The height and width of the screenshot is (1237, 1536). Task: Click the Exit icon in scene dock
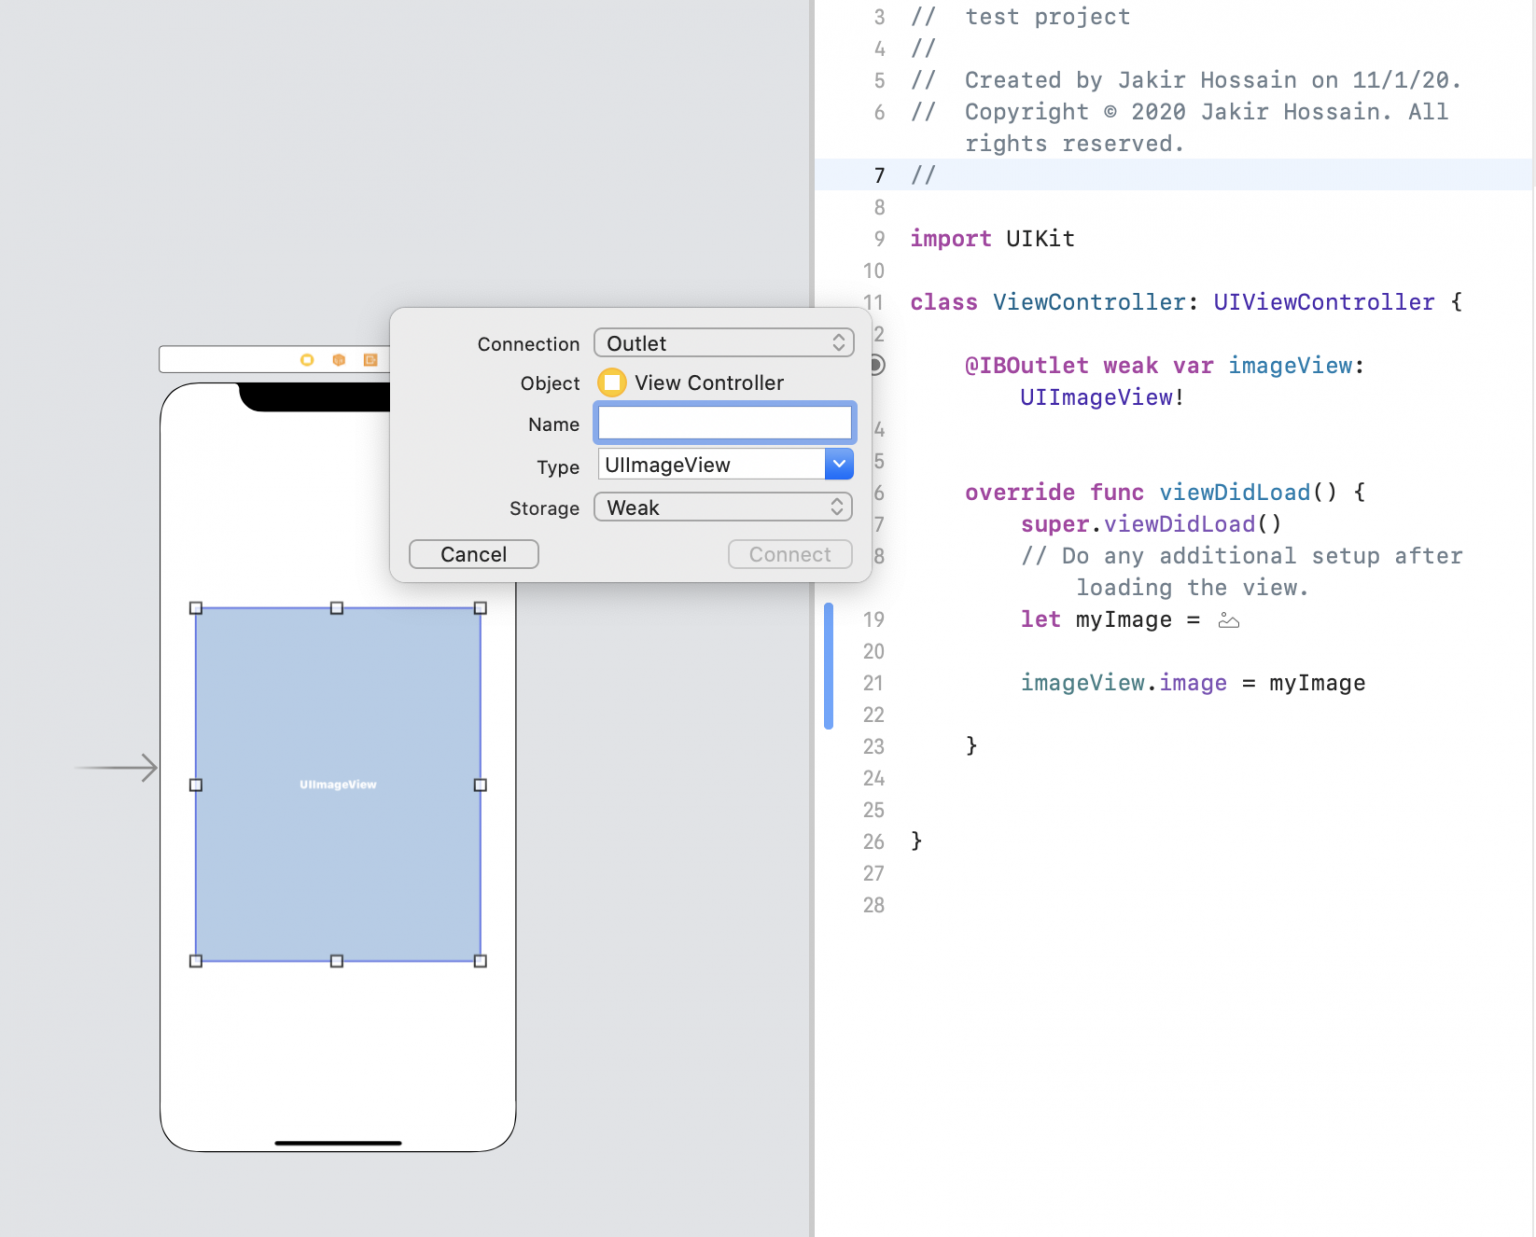pyautogui.click(x=370, y=360)
